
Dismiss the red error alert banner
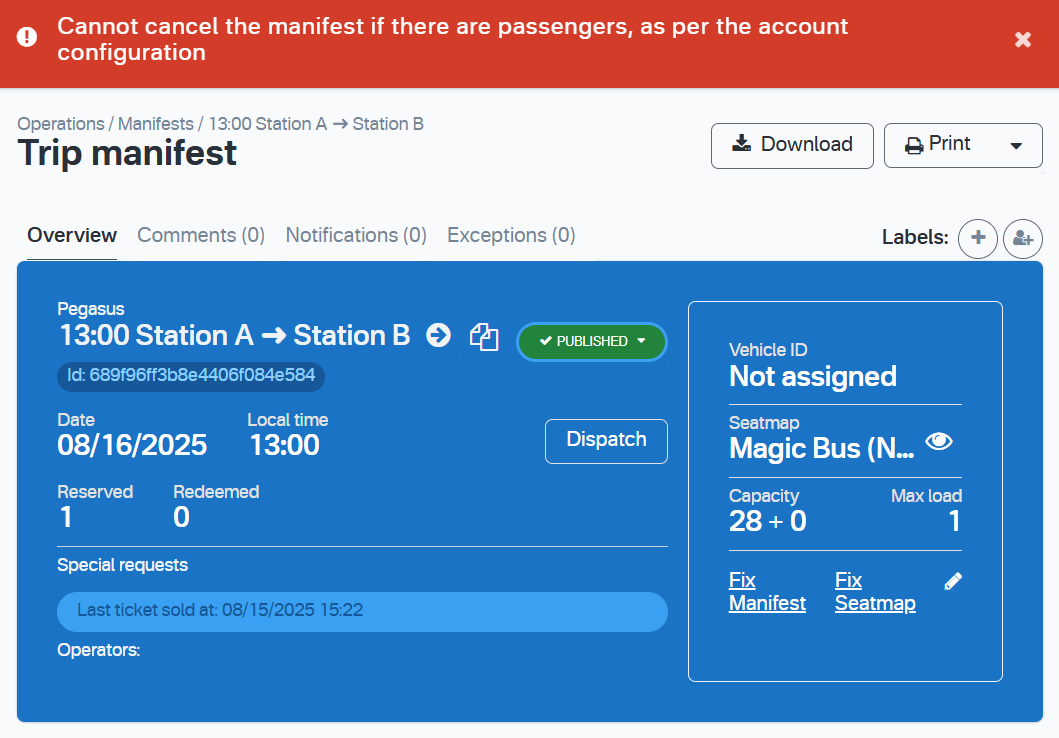click(x=1023, y=40)
